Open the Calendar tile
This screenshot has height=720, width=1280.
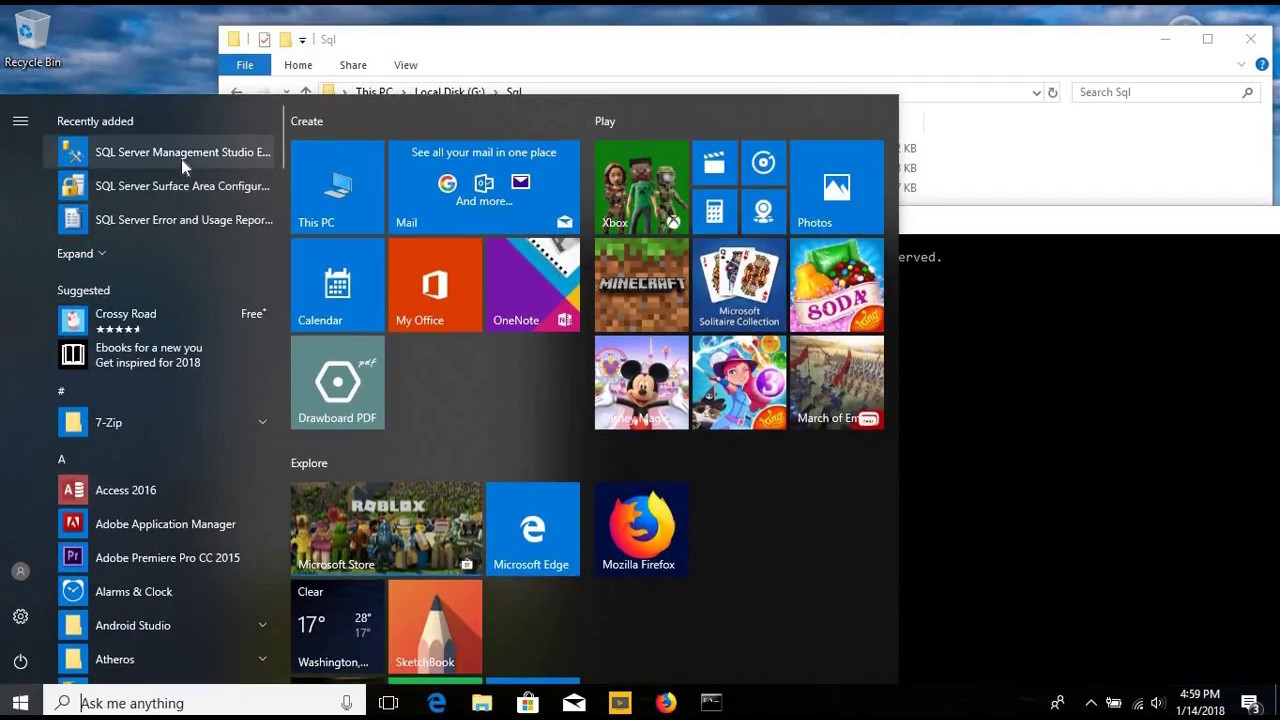click(337, 285)
